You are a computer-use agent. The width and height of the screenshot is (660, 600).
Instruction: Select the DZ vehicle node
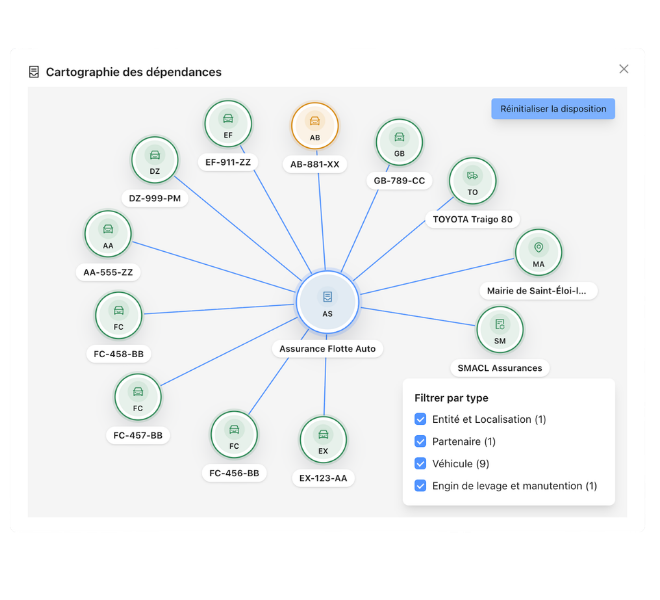click(x=155, y=160)
